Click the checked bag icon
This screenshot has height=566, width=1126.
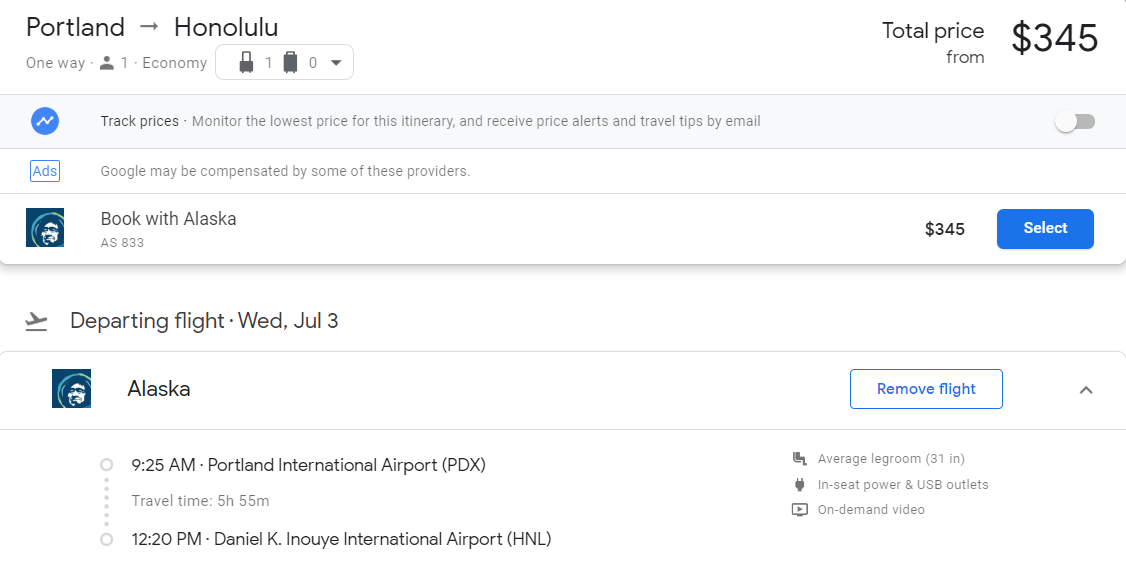pyautogui.click(x=290, y=62)
